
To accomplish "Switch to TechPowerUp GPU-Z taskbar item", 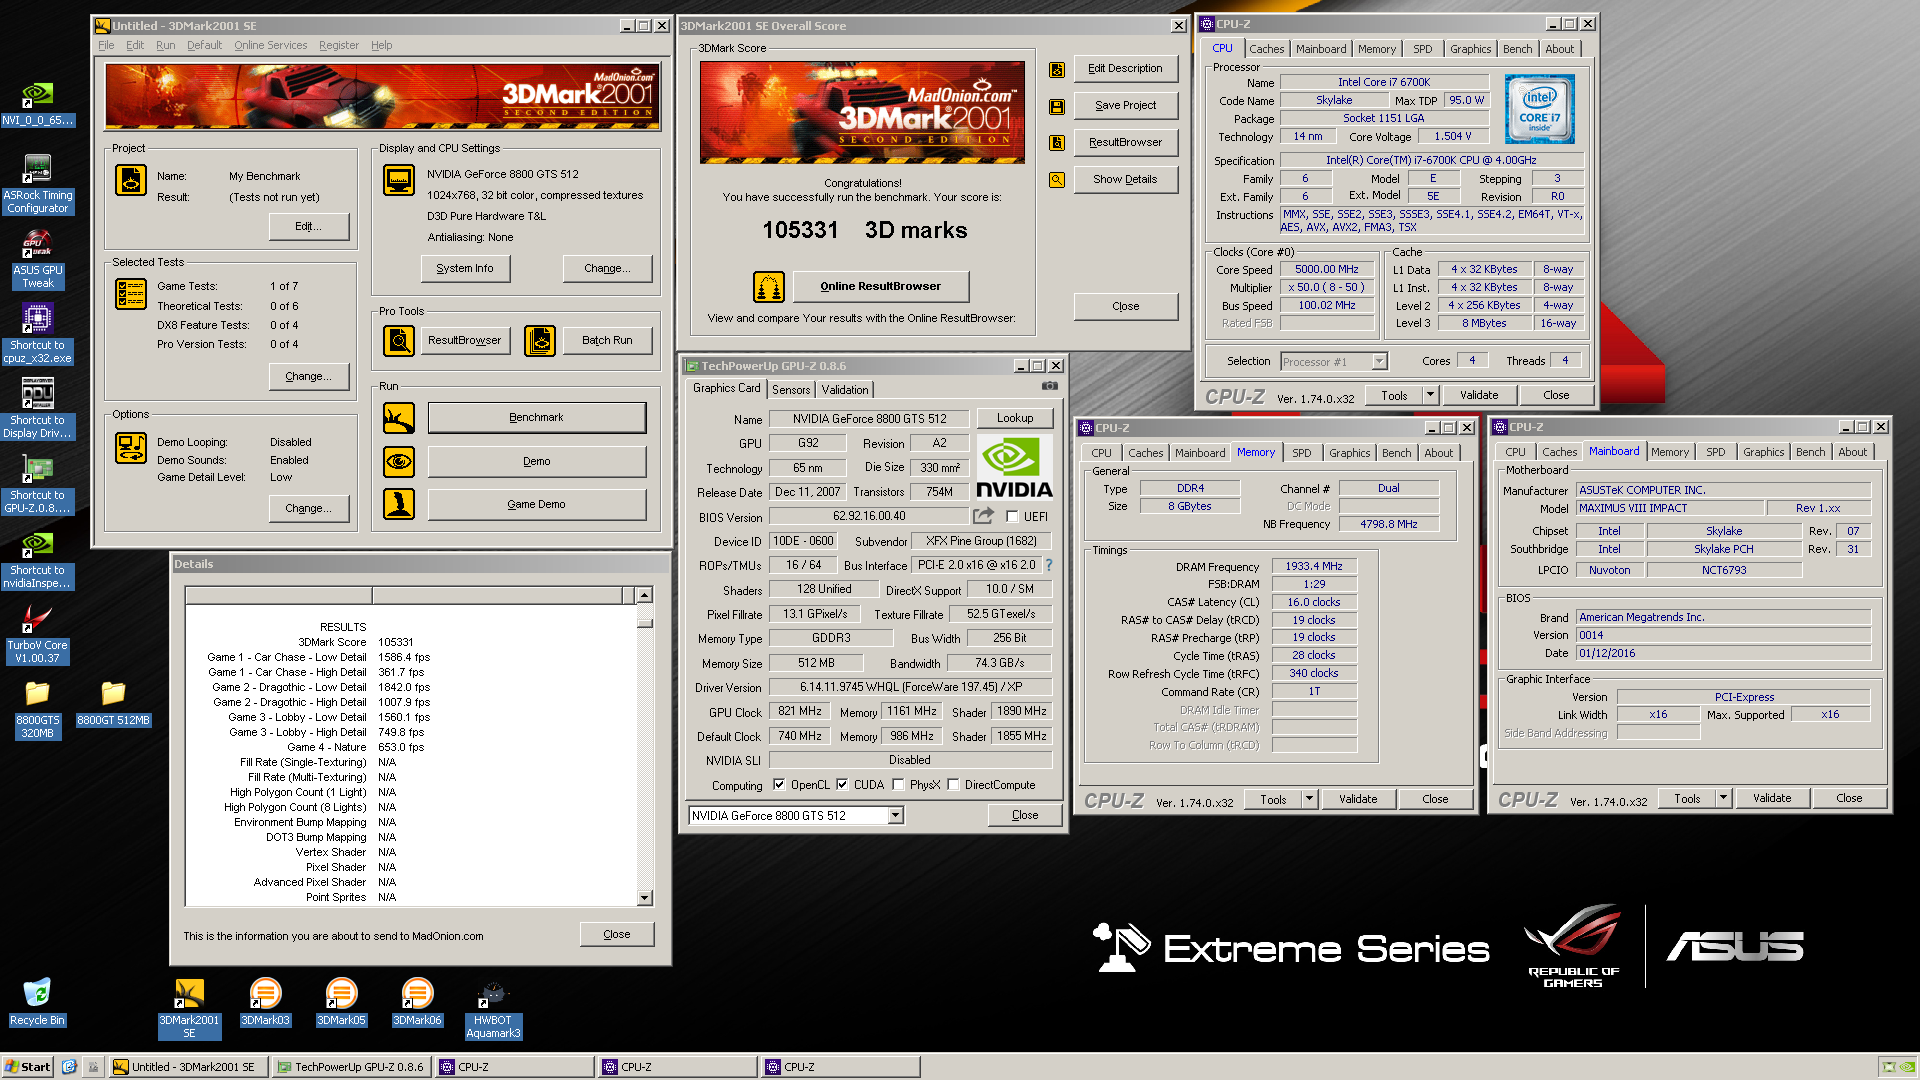I will [x=351, y=1067].
